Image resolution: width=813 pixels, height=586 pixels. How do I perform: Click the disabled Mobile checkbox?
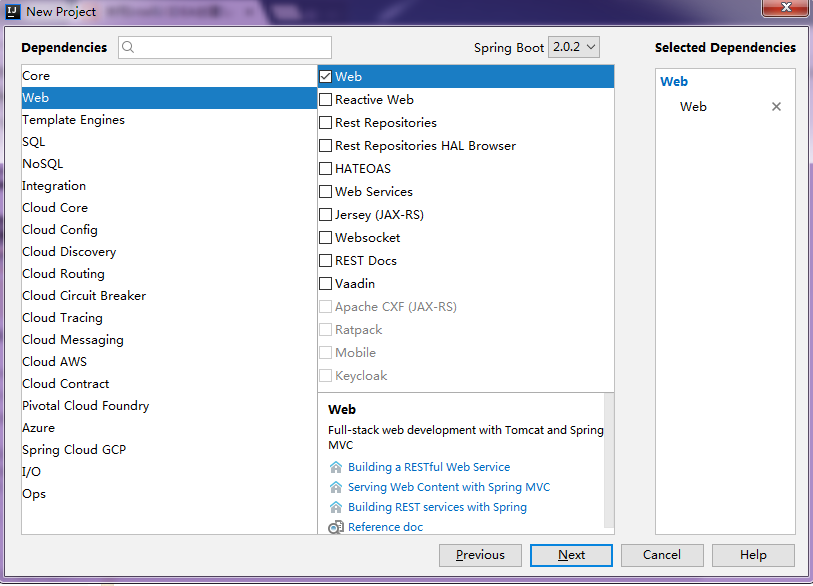point(326,353)
